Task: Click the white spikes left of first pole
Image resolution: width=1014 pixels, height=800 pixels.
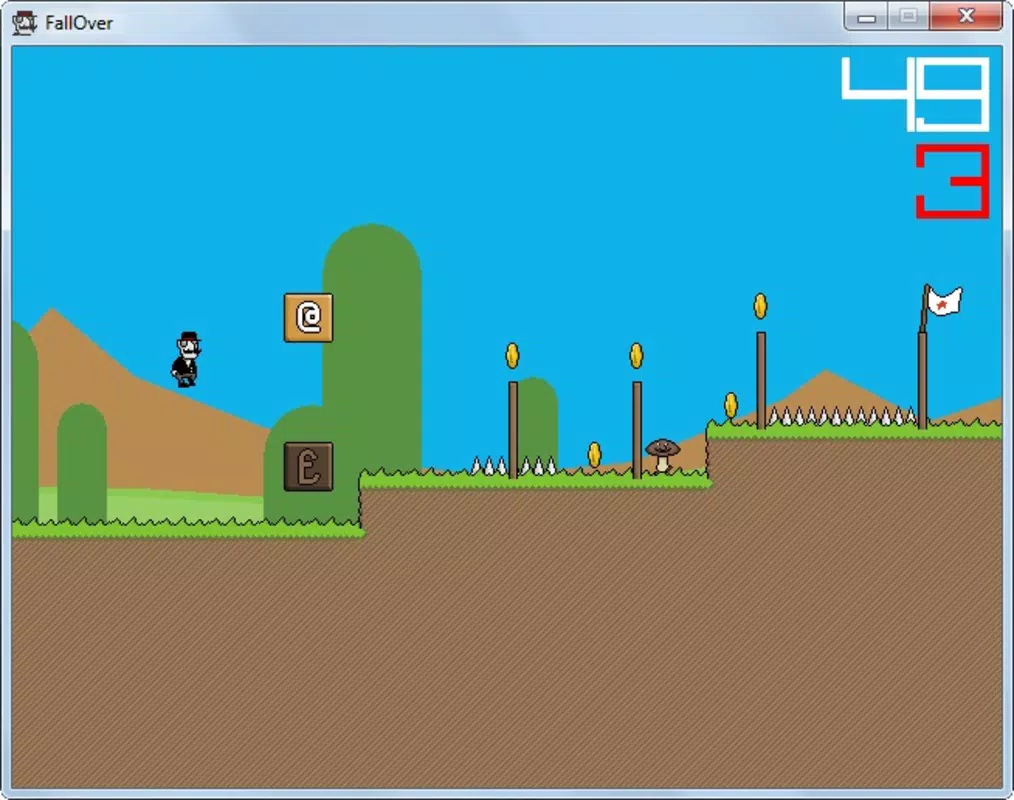Action: coord(489,466)
